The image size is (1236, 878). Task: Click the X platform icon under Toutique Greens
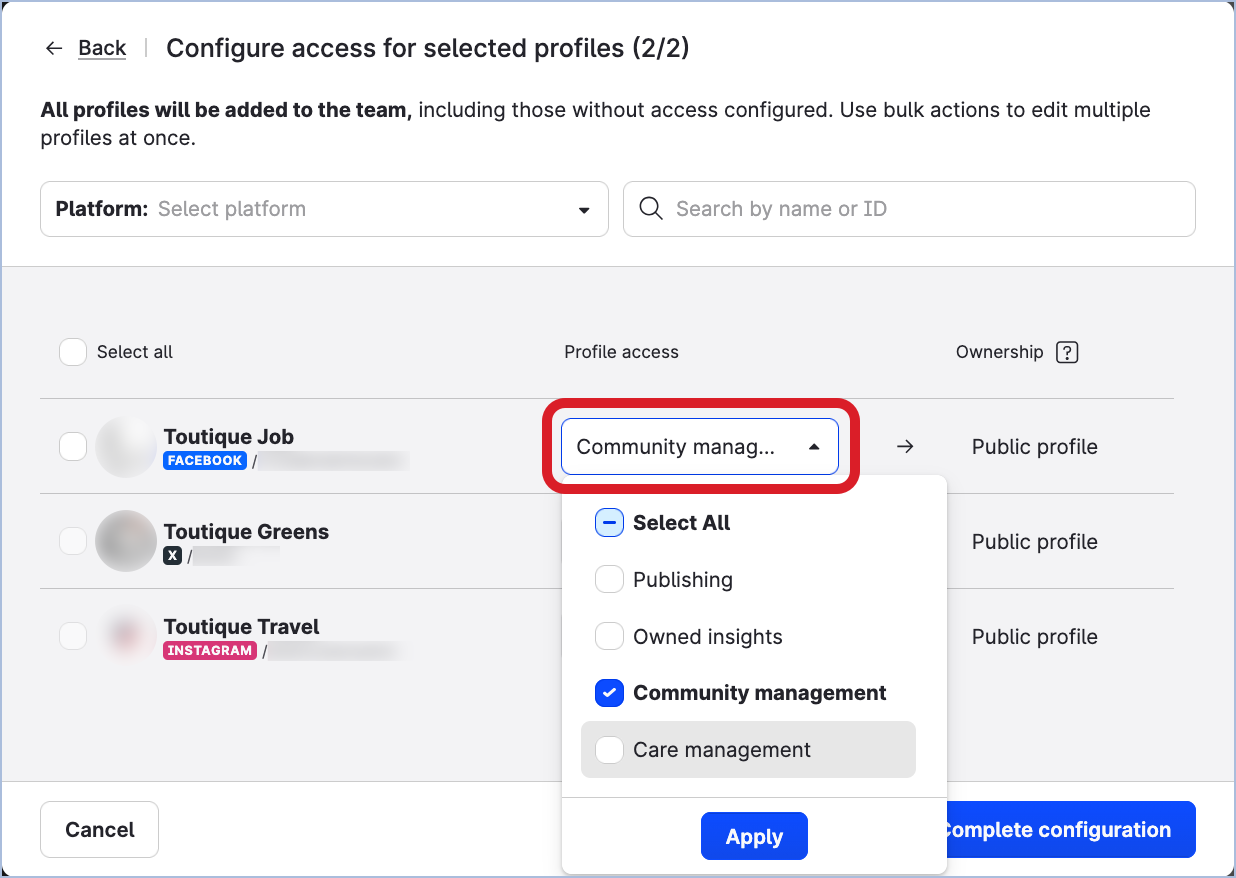[x=173, y=556]
